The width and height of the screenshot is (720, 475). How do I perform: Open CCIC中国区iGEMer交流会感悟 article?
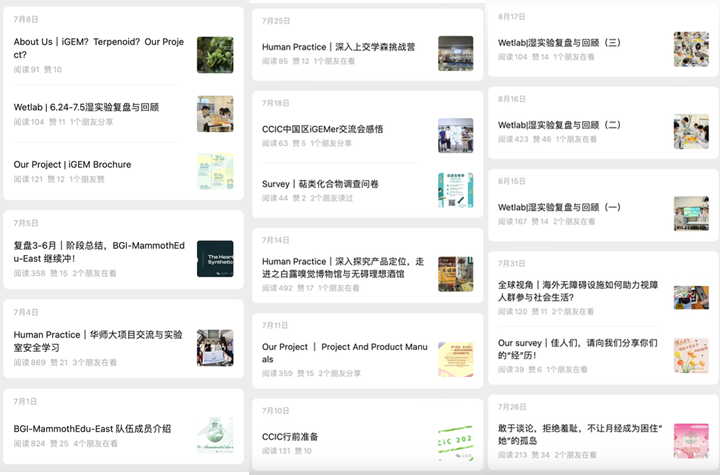pos(322,129)
